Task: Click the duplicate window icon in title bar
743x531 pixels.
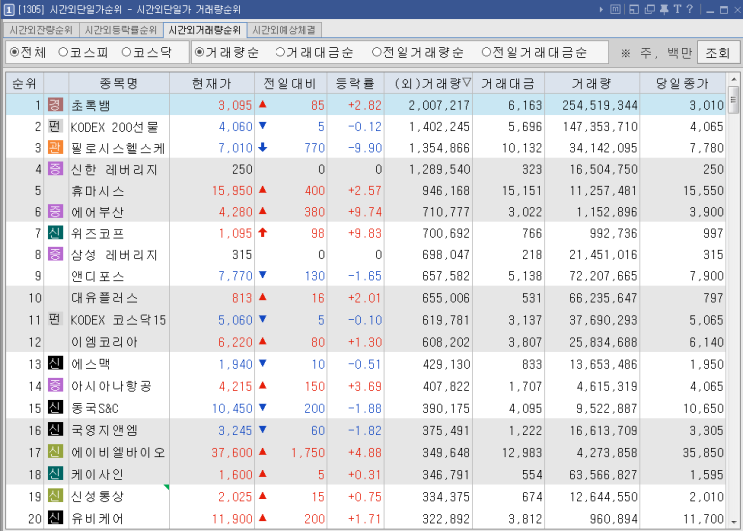Action: pyautogui.click(x=650, y=9)
